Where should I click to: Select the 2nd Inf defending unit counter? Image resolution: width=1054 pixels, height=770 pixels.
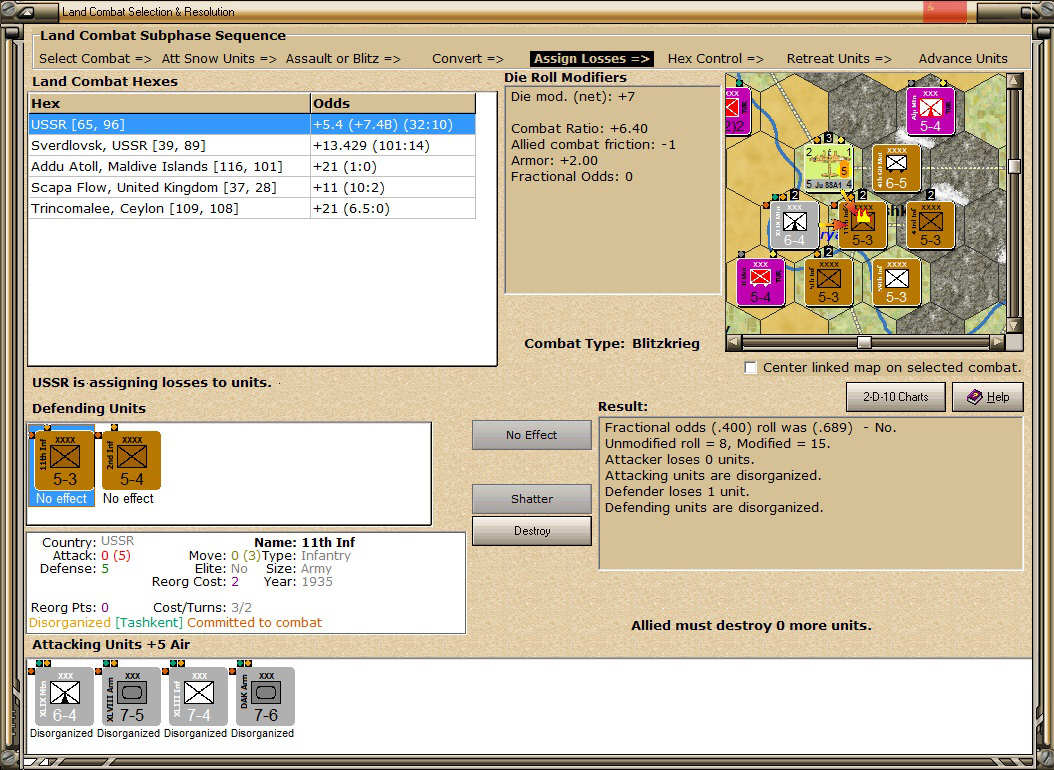coord(131,461)
